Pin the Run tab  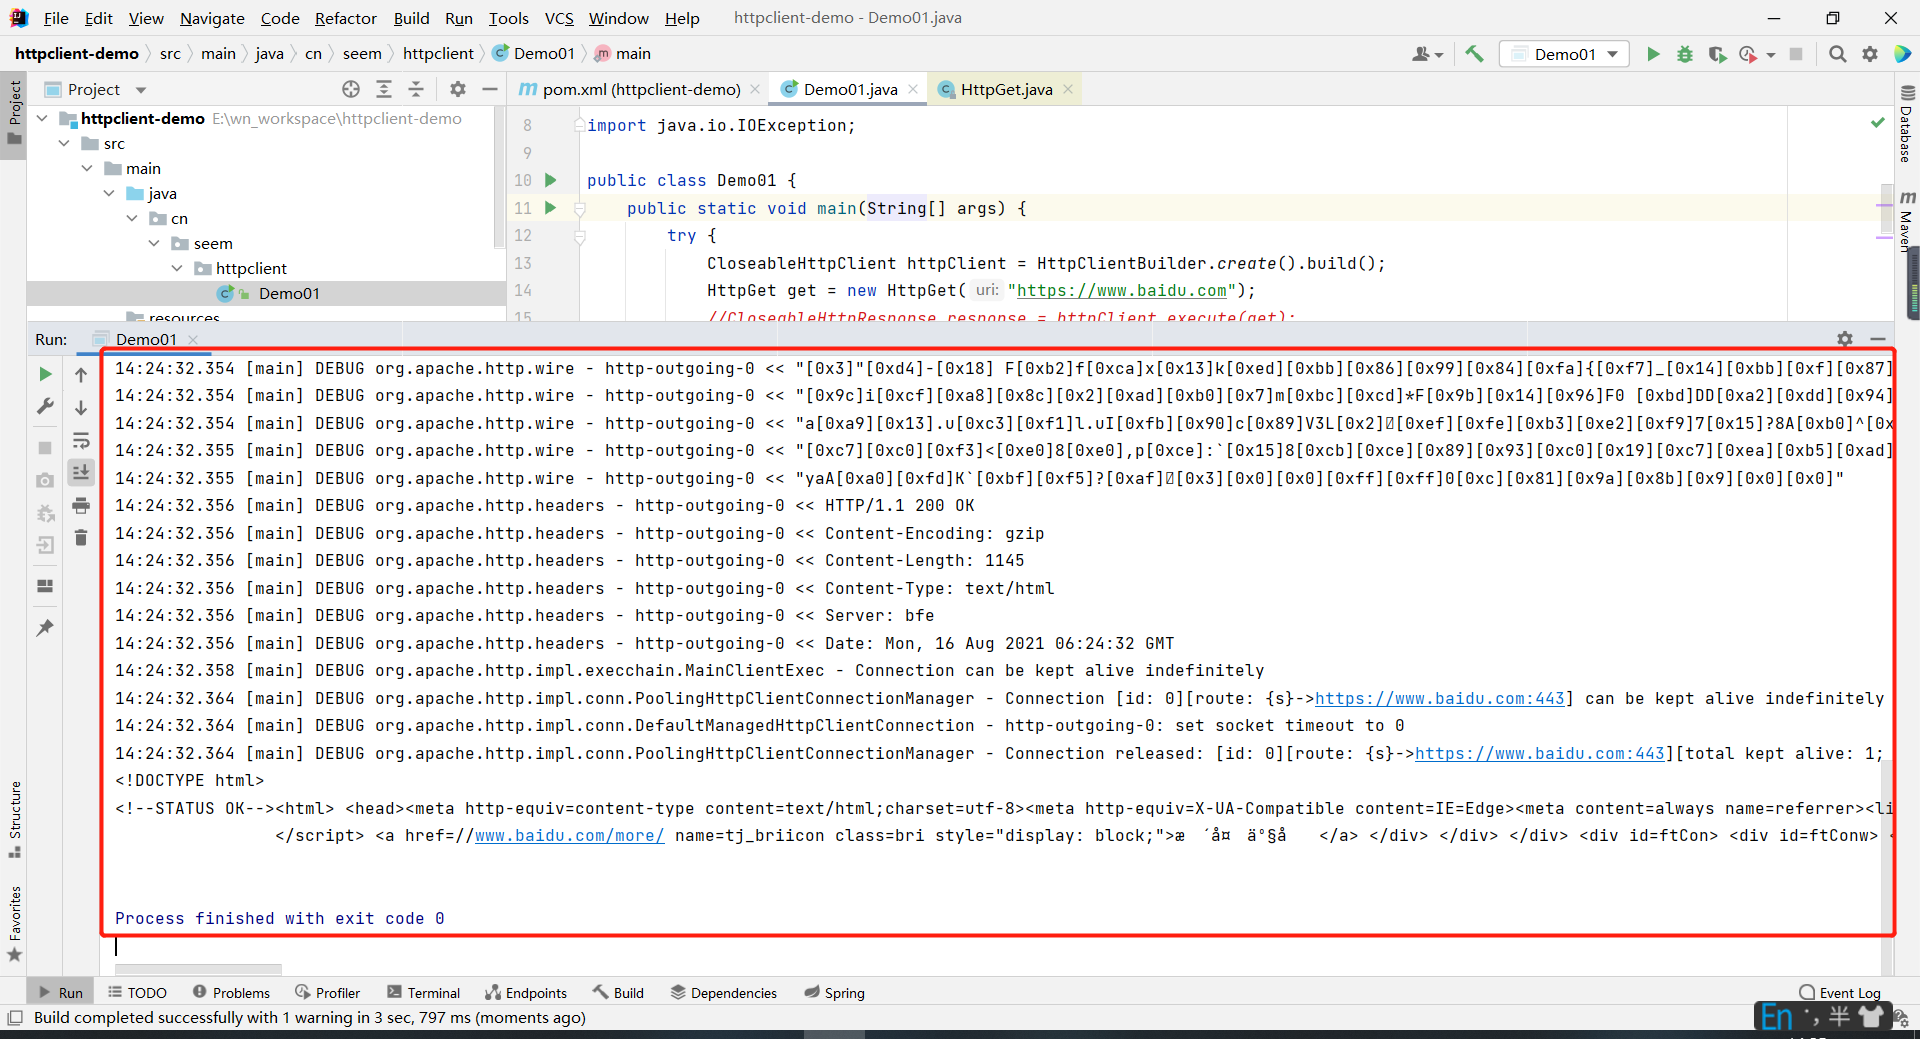coord(45,628)
